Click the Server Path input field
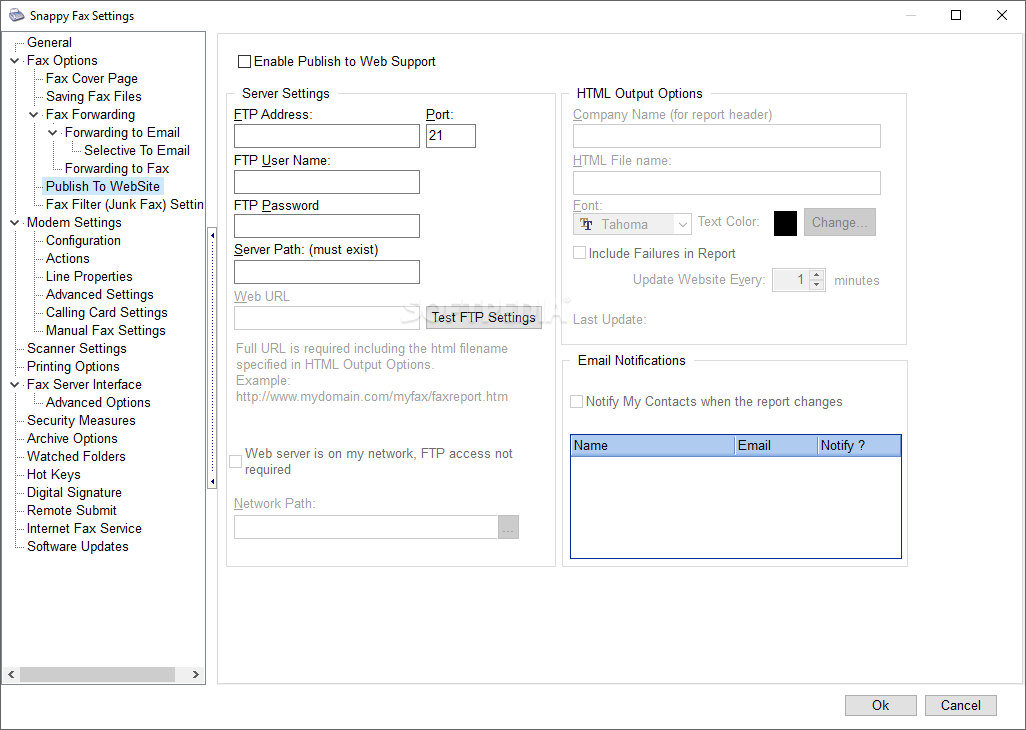This screenshot has width=1026, height=730. click(327, 272)
